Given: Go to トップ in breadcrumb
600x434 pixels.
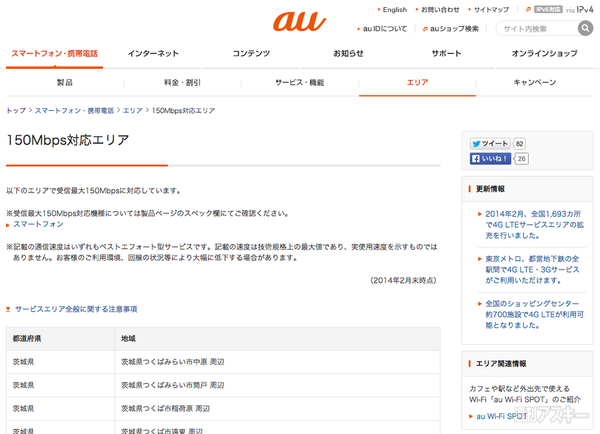Looking at the screenshot, I should coord(16,111).
